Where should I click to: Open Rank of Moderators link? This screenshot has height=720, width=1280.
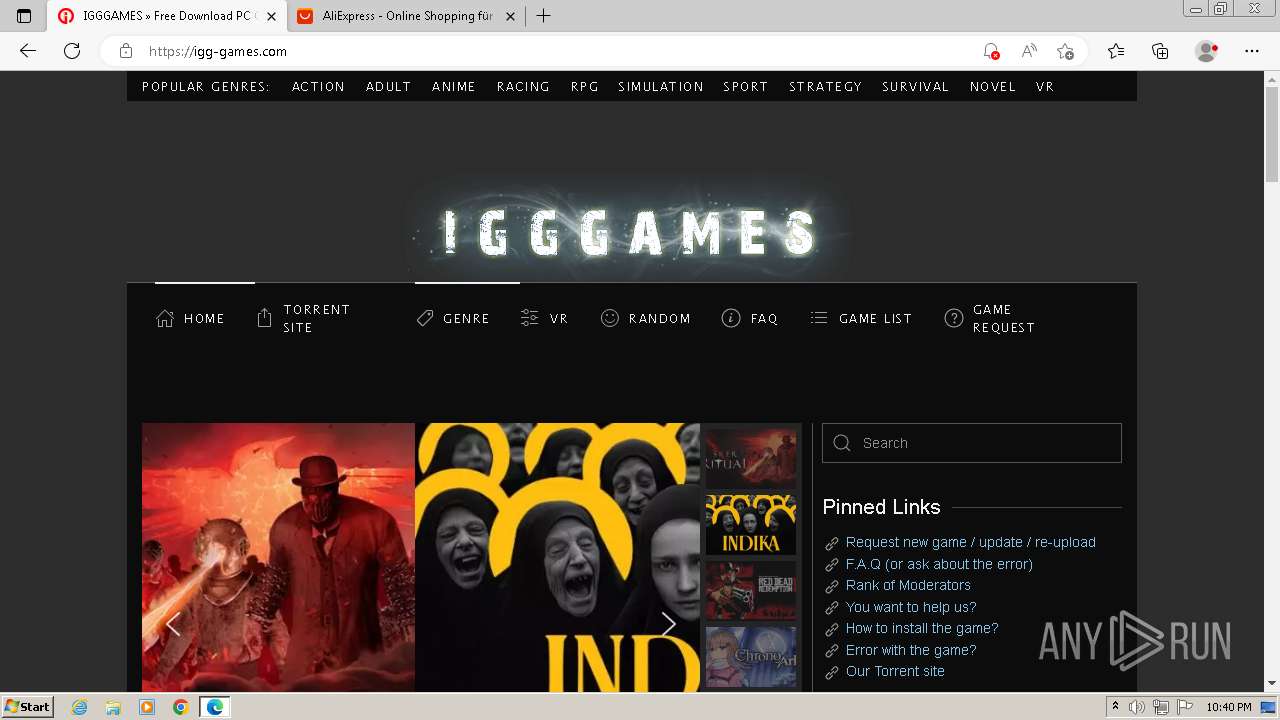point(908,585)
